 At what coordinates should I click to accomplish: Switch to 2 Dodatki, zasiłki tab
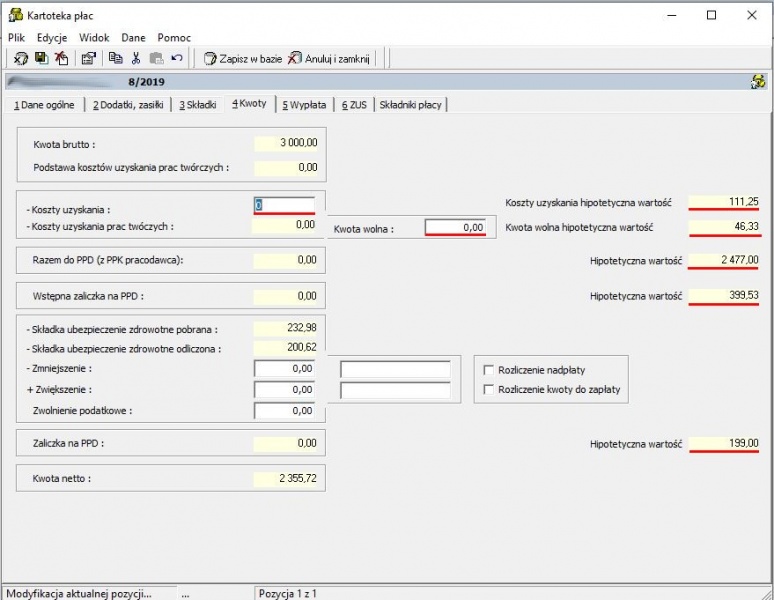coord(128,105)
